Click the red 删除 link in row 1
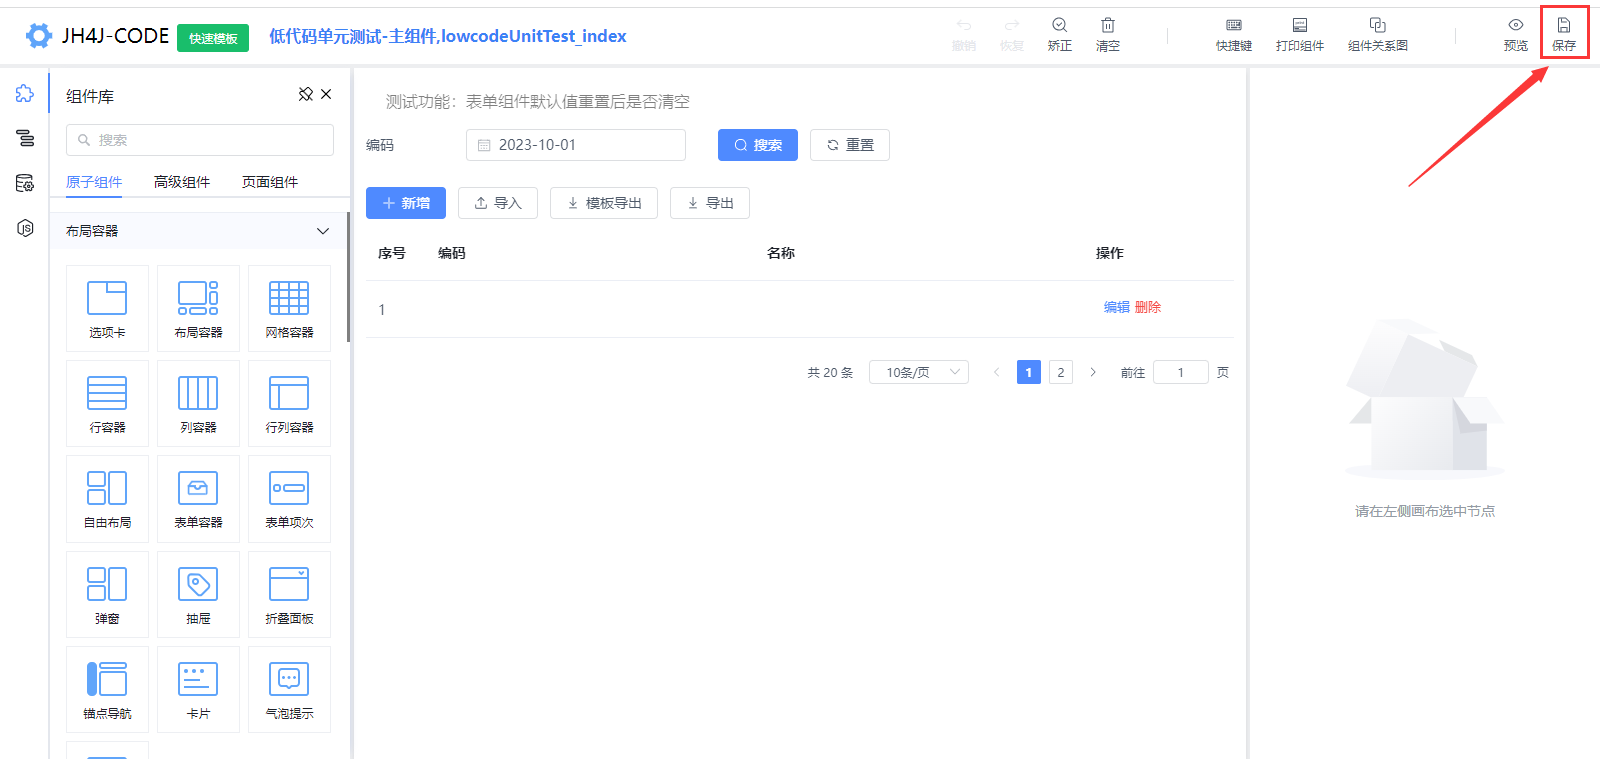1600x759 pixels. 1148,307
